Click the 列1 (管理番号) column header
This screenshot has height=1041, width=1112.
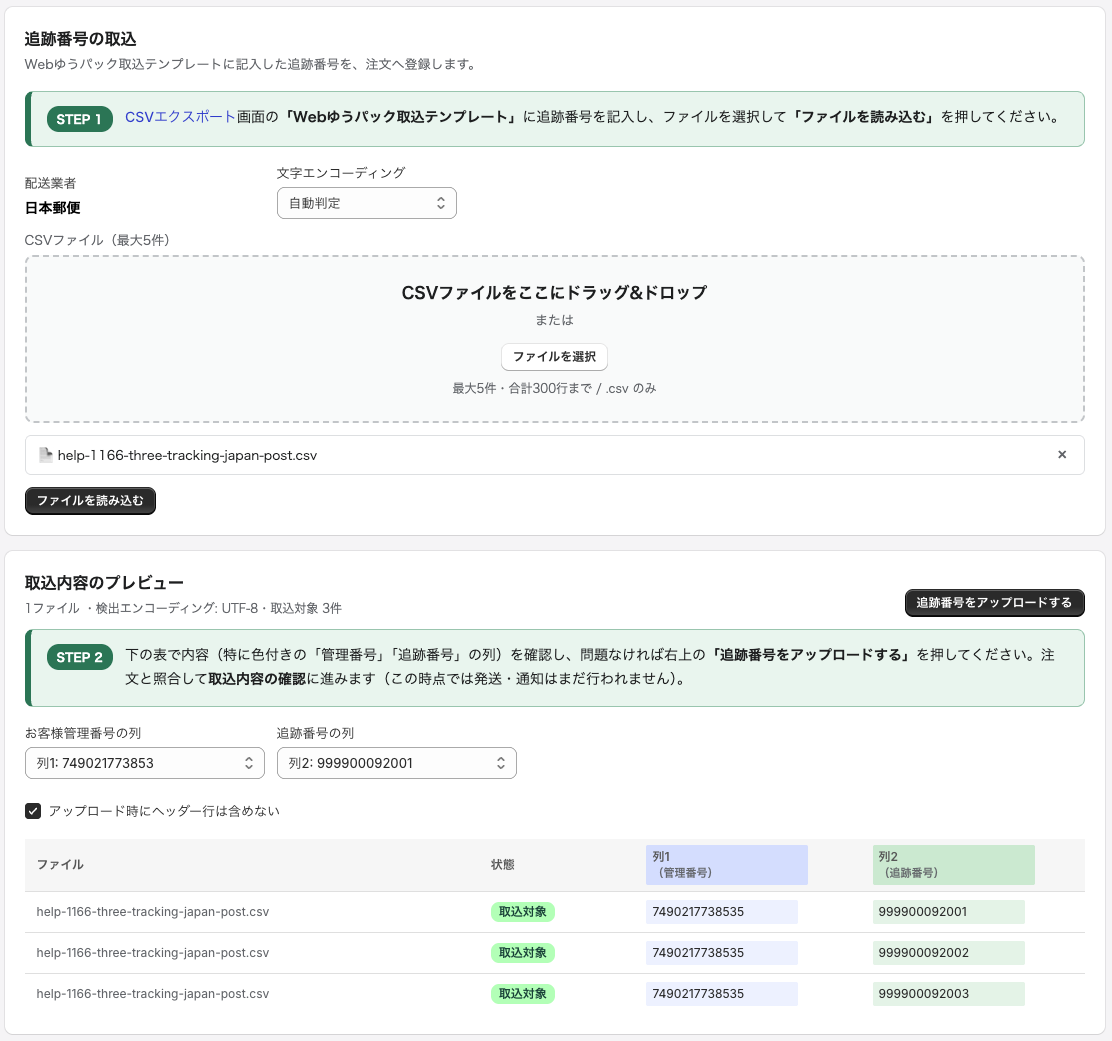pyautogui.click(x=726, y=864)
